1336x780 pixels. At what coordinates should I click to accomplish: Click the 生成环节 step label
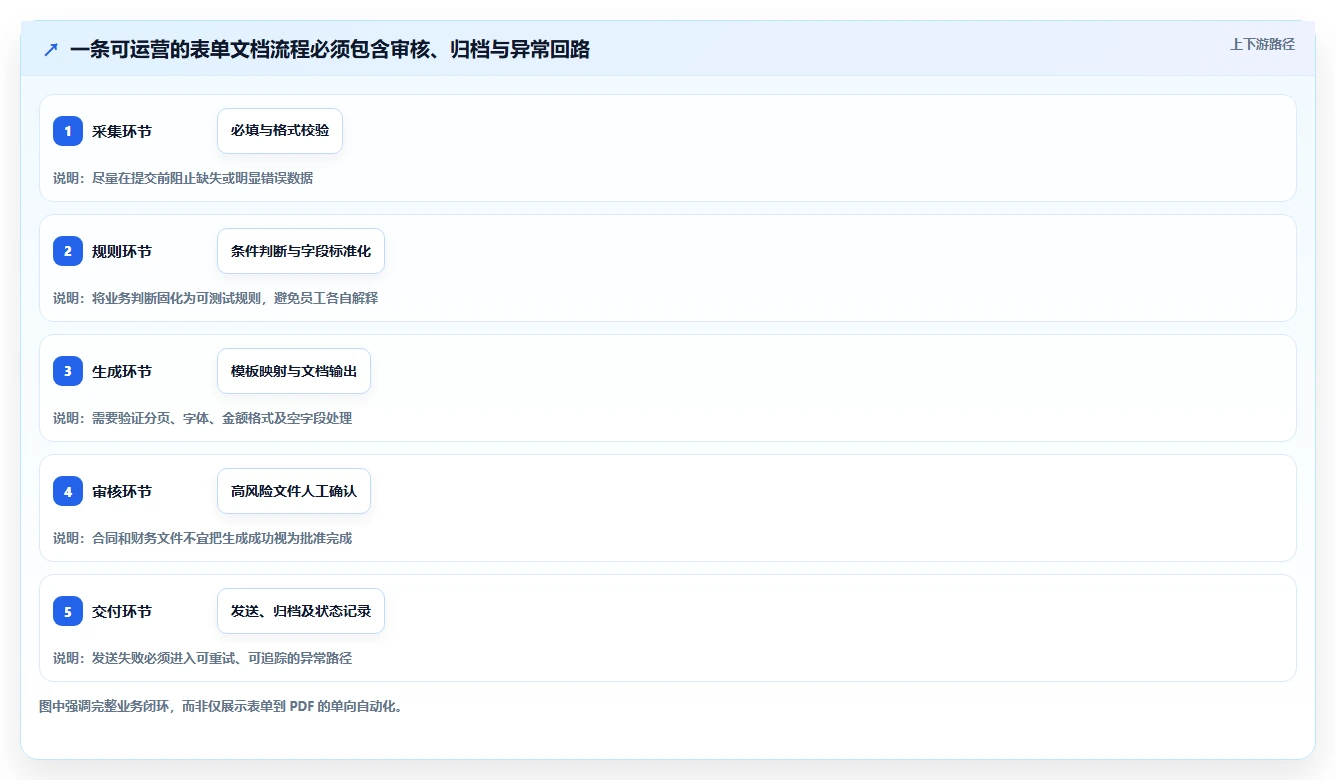coord(122,371)
